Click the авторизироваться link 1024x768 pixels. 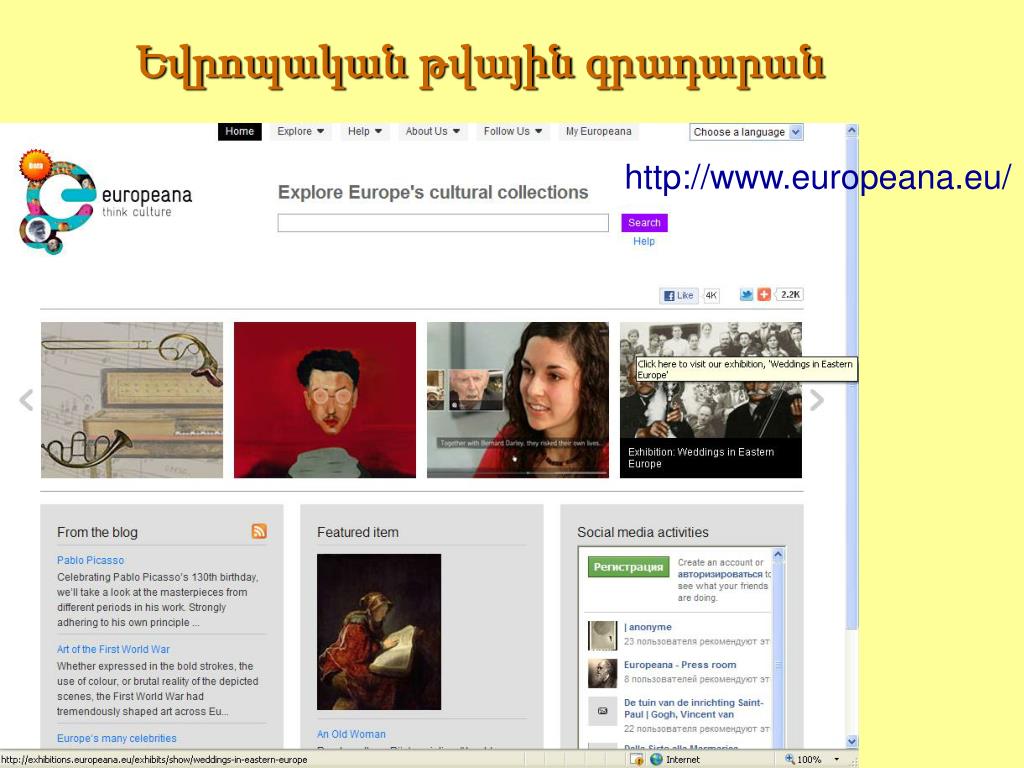click(x=720, y=574)
